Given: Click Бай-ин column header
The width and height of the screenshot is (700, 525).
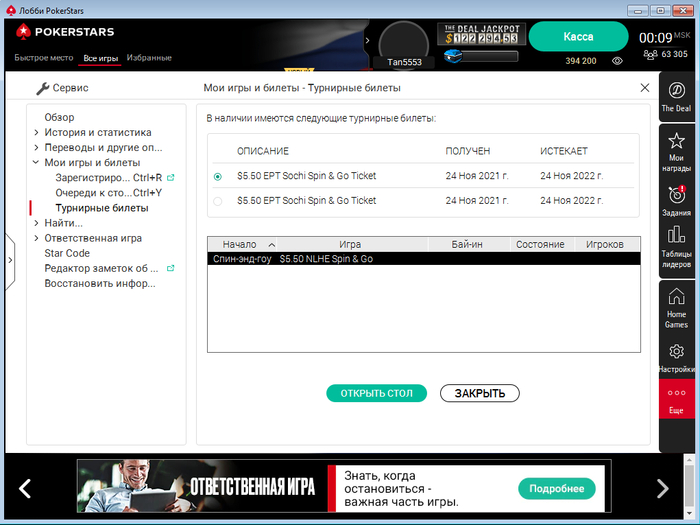Looking at the screenshot, I should [x=467, y=245].
